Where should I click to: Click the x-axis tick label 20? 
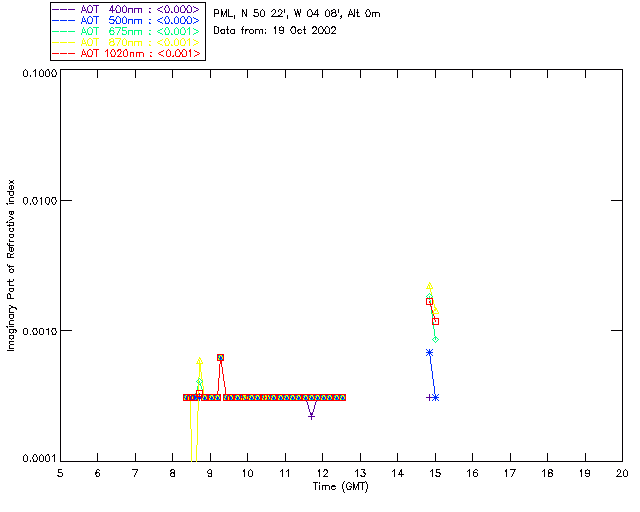click(x=622, y=473)
